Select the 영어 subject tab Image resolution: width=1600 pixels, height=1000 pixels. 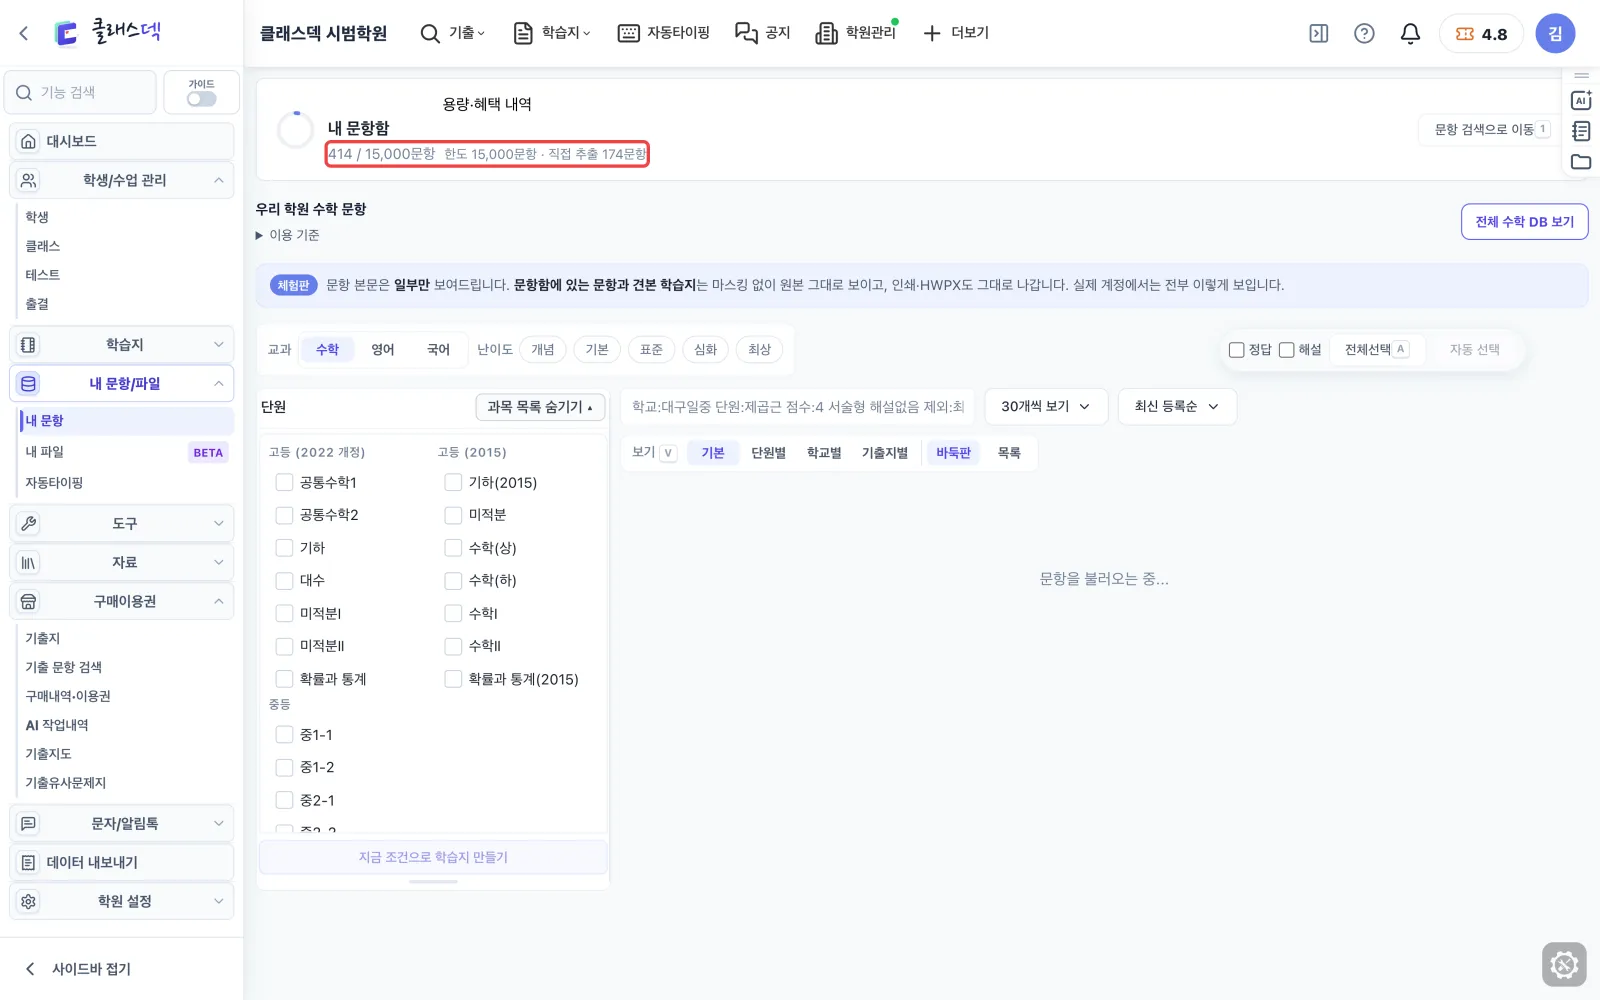tap(383, 349)
